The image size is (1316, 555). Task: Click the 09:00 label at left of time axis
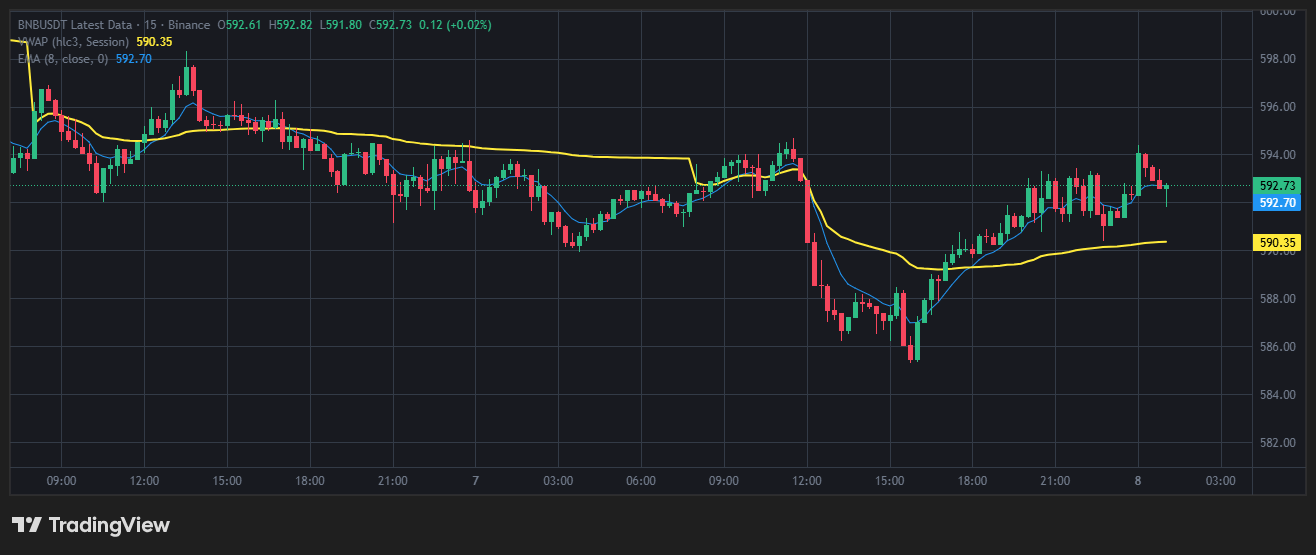click(62, 481)
